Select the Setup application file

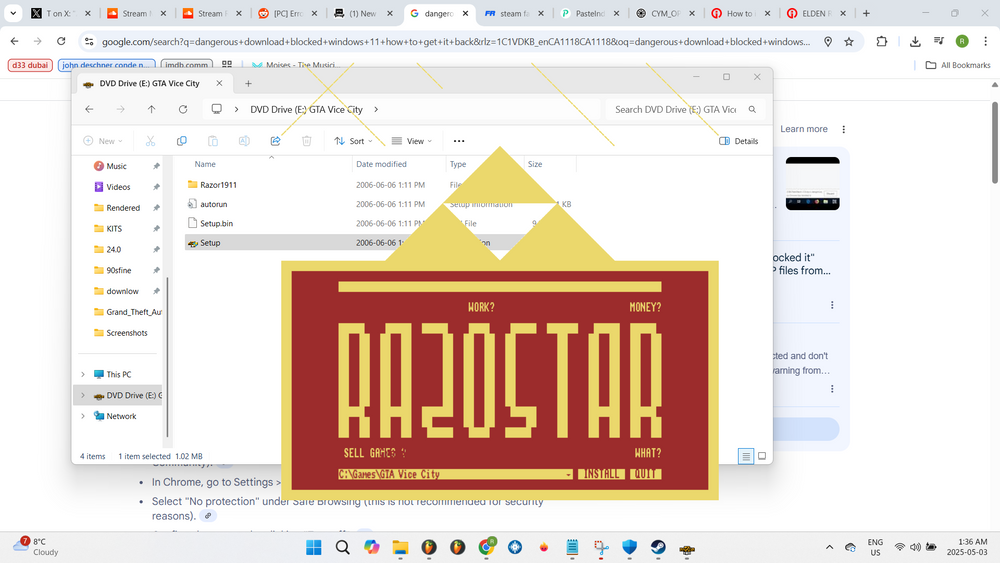(x=210, y=242)
